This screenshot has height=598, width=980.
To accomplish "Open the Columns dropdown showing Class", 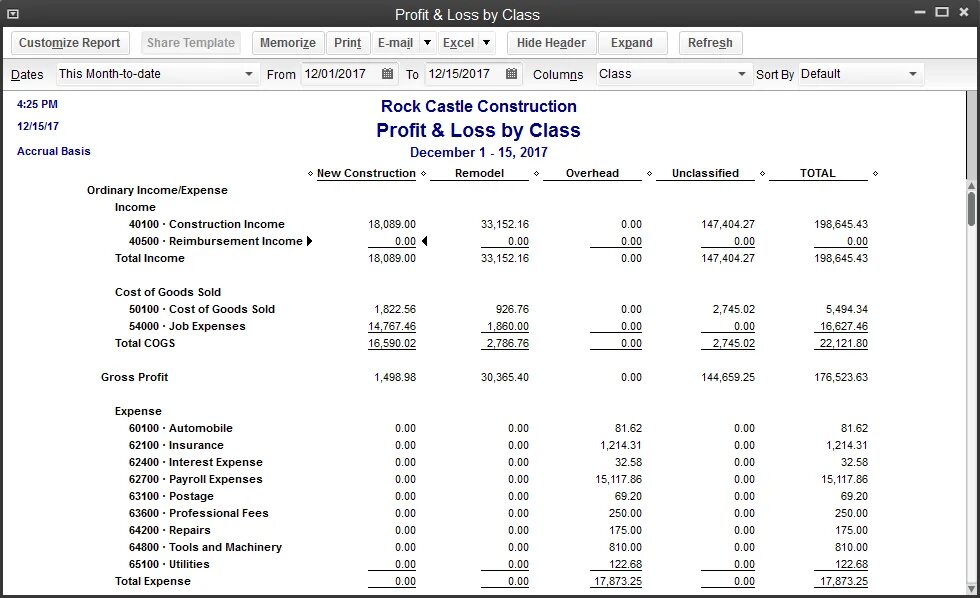I will pyautogui.click(x=673, y=74).
